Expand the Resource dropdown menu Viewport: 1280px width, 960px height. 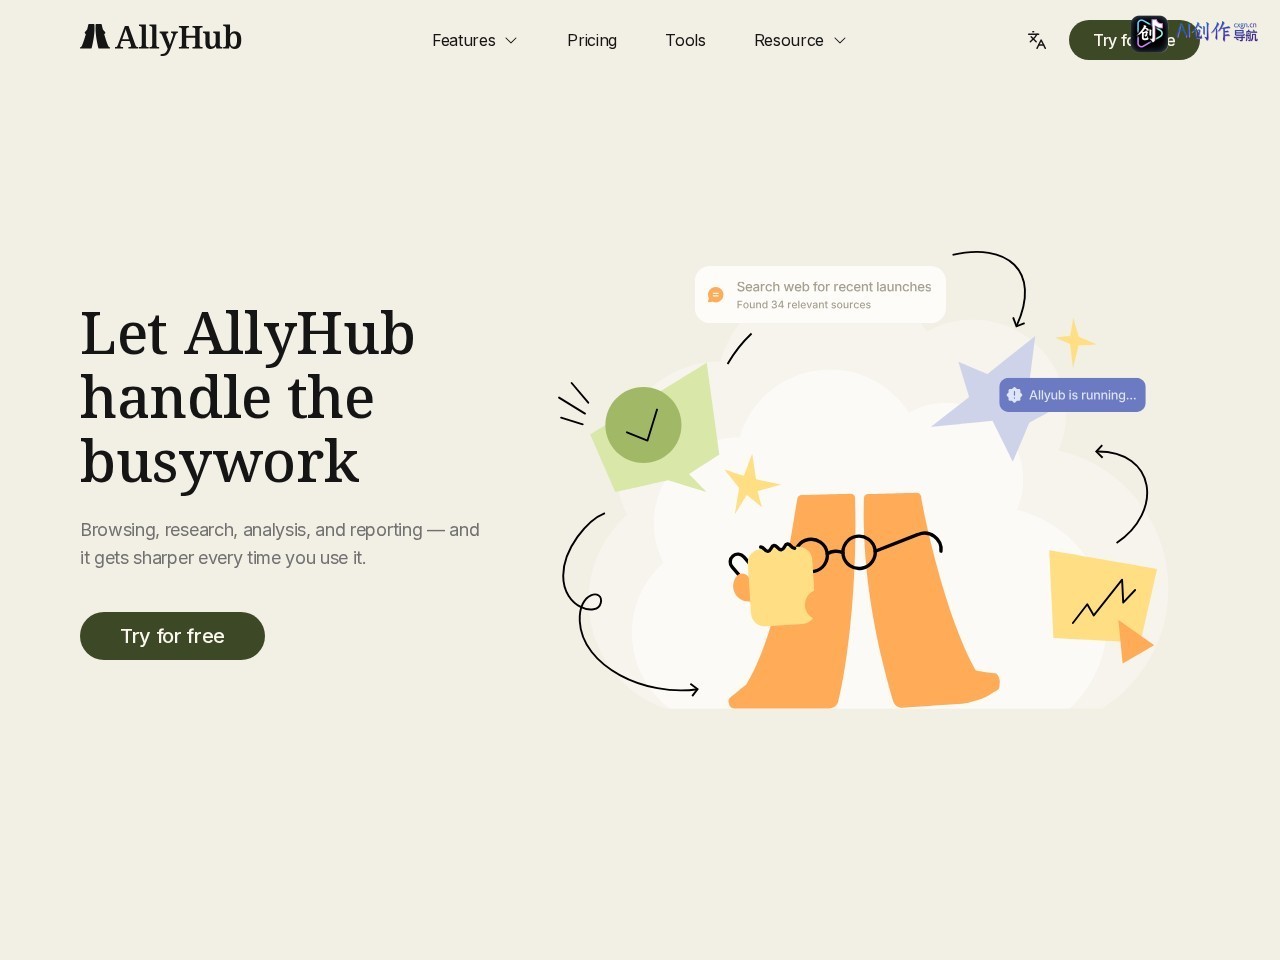[800, 40]
